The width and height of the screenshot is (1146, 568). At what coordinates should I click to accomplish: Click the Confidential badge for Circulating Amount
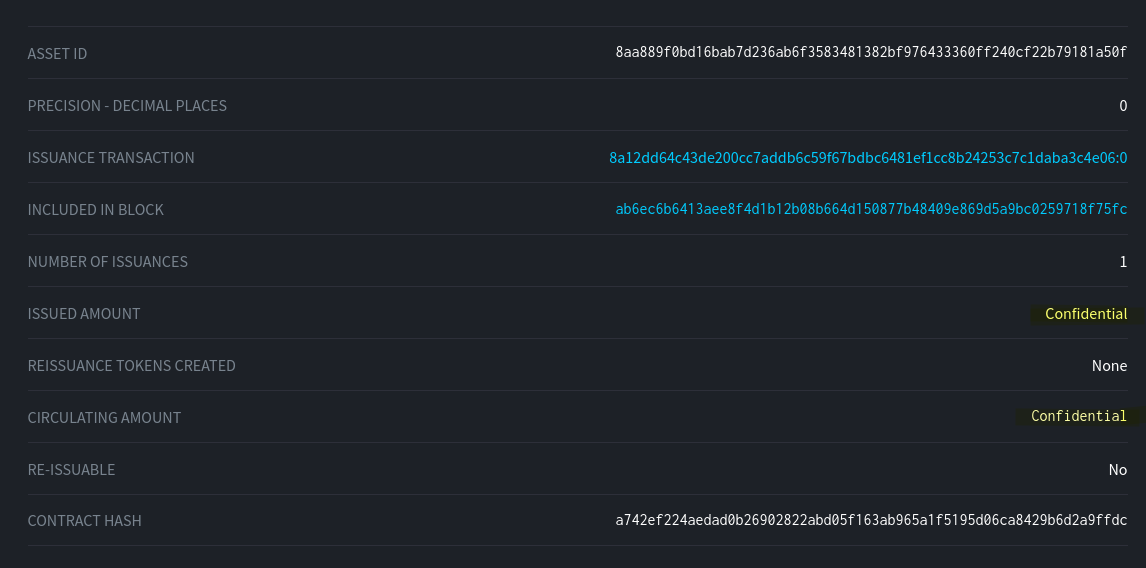(x=1079, y=417)
